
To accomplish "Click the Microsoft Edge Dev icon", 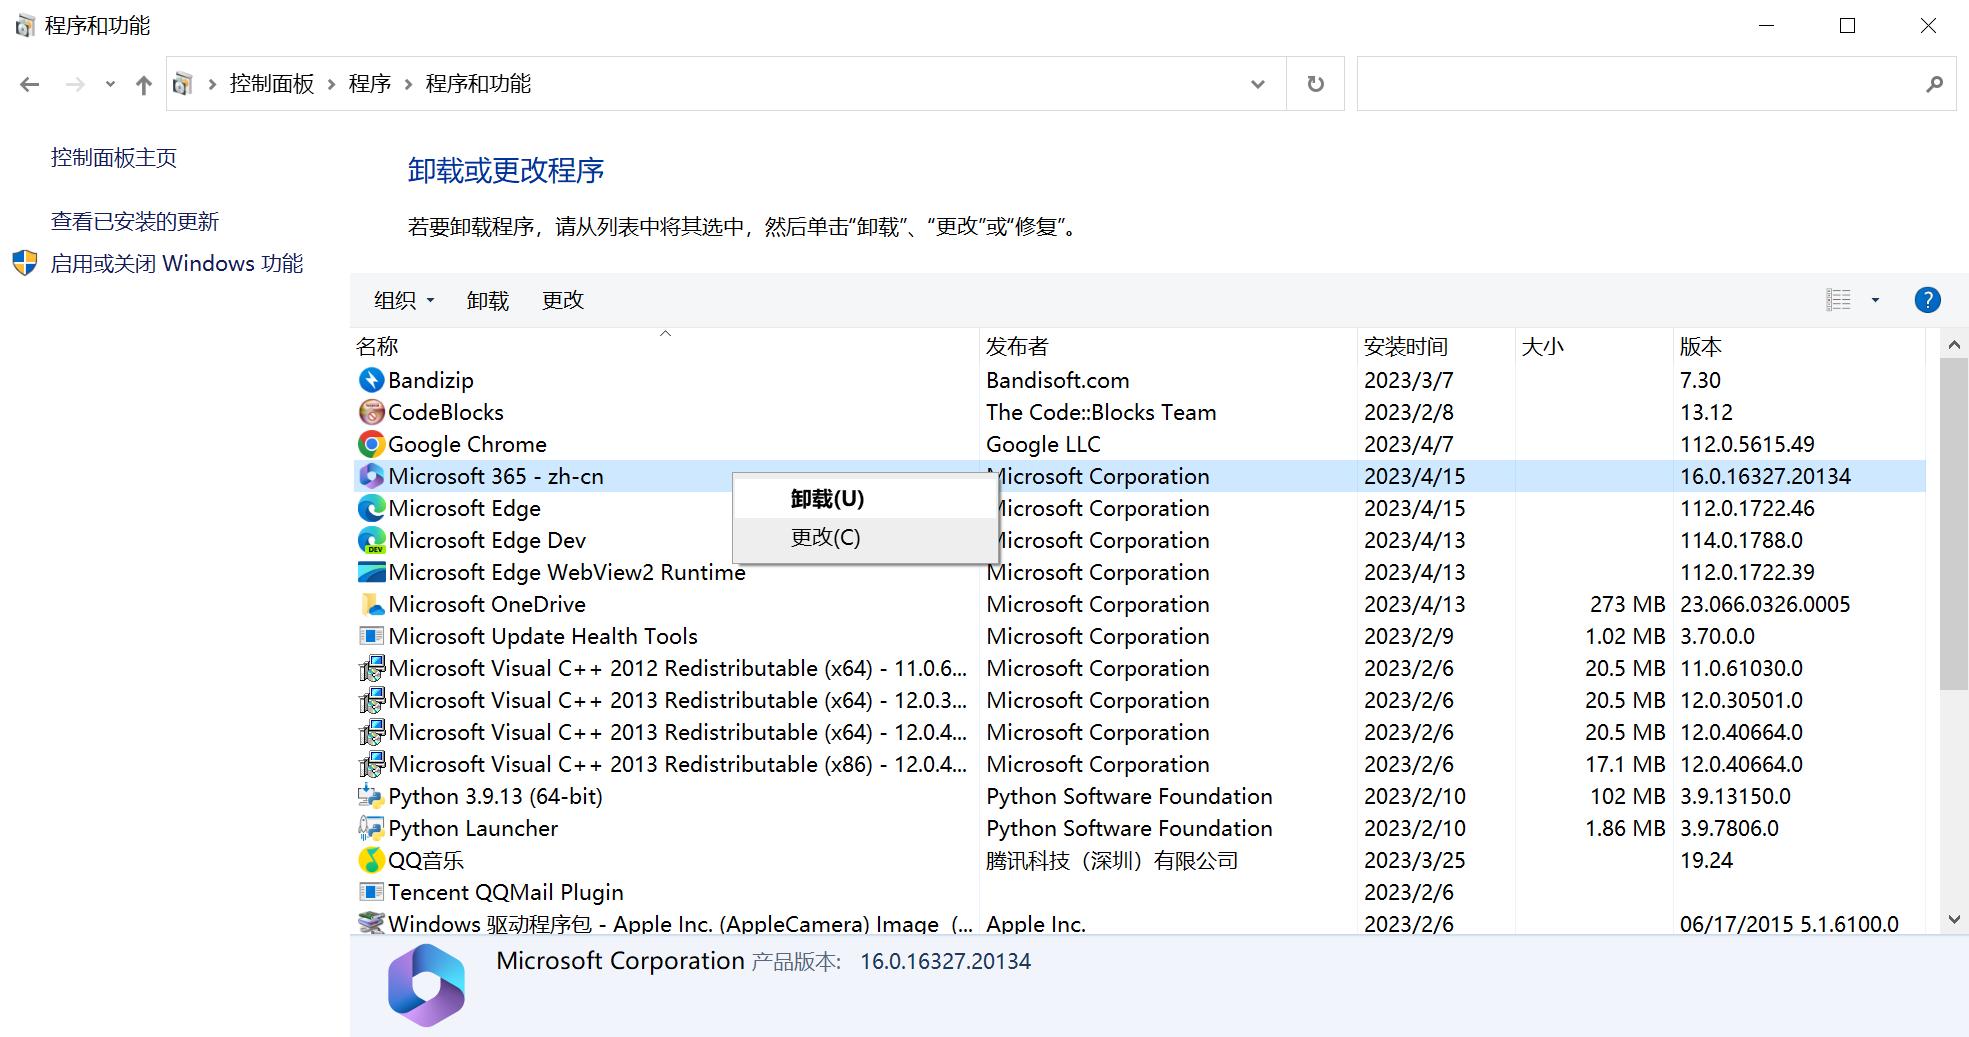I will point(371,540).
